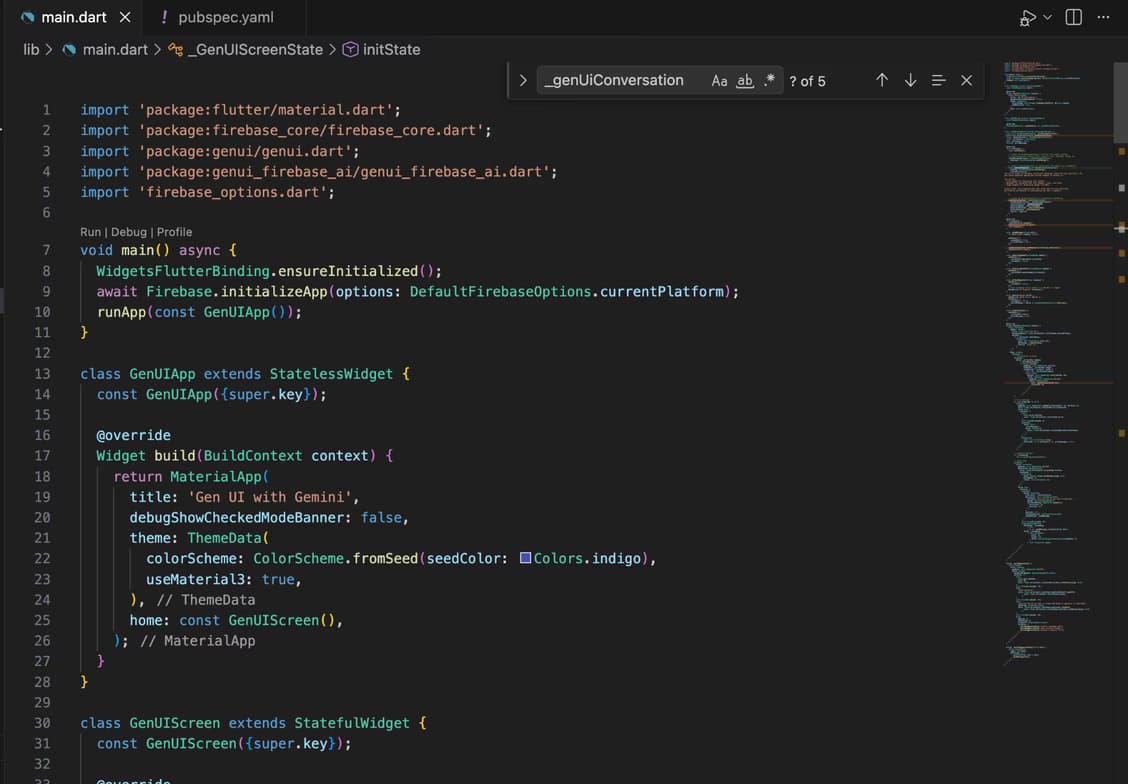
Task: Open the run options dropdown arrow
Action: [x=1047, y=17]
